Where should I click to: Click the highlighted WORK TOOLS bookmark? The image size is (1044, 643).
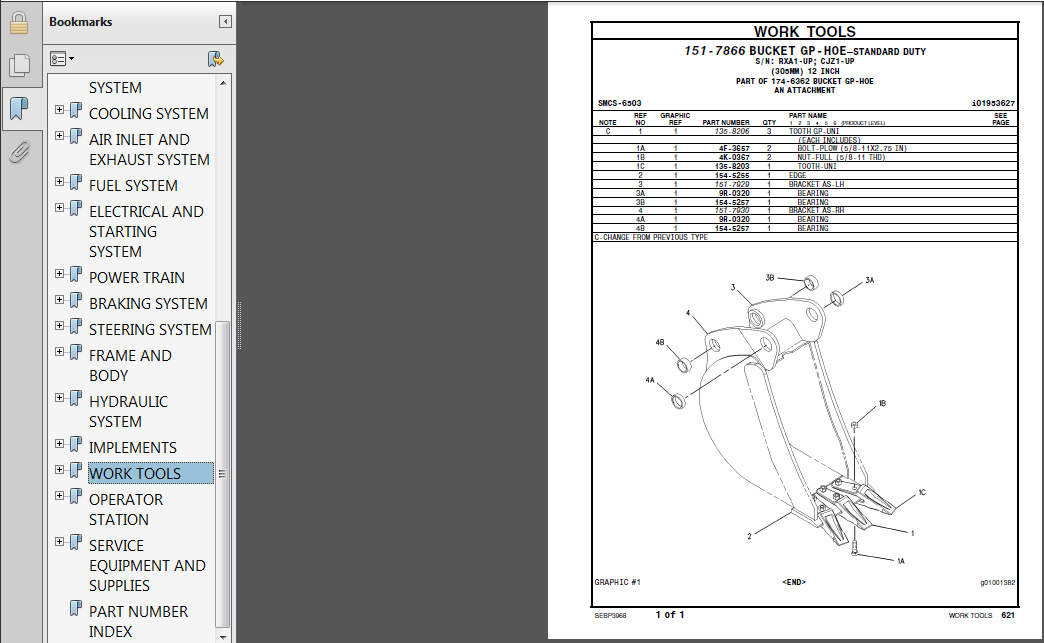[150, 473]
